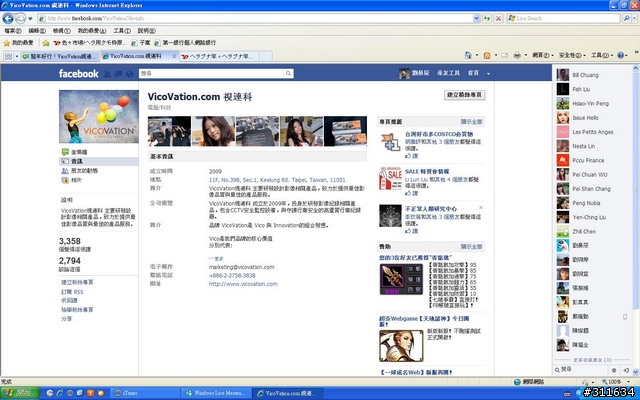Click the browser Back arrow button
Screen dimensions: 640x400
coord(8,18)
